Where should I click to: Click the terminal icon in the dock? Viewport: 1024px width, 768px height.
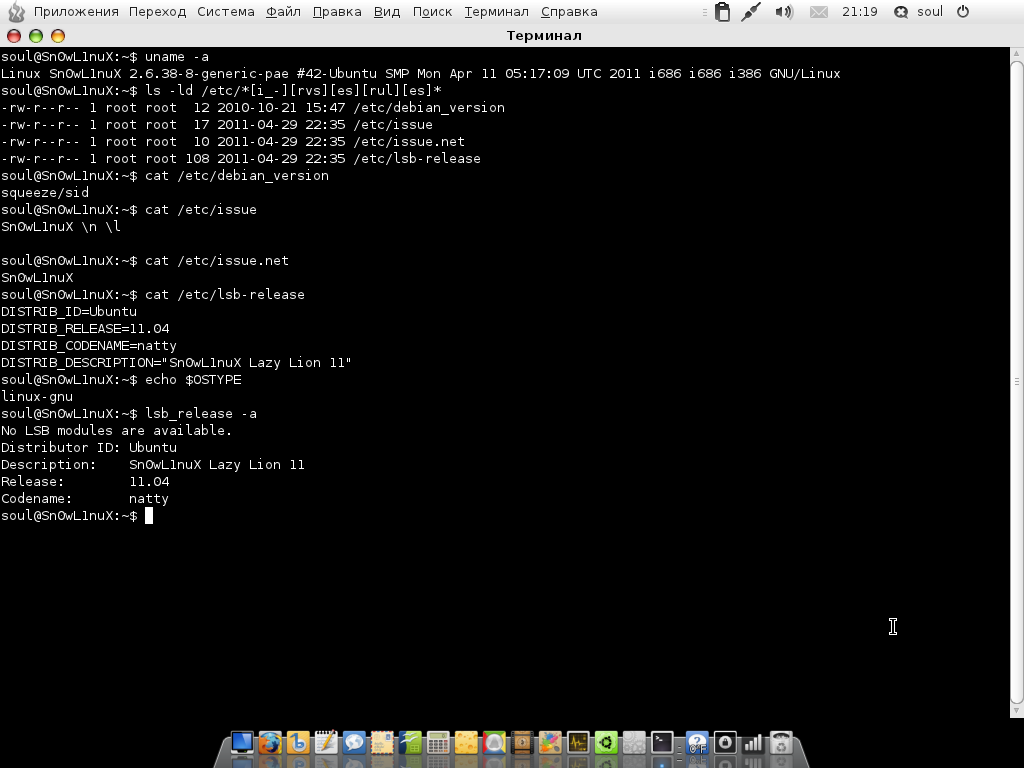pos(663,743)
